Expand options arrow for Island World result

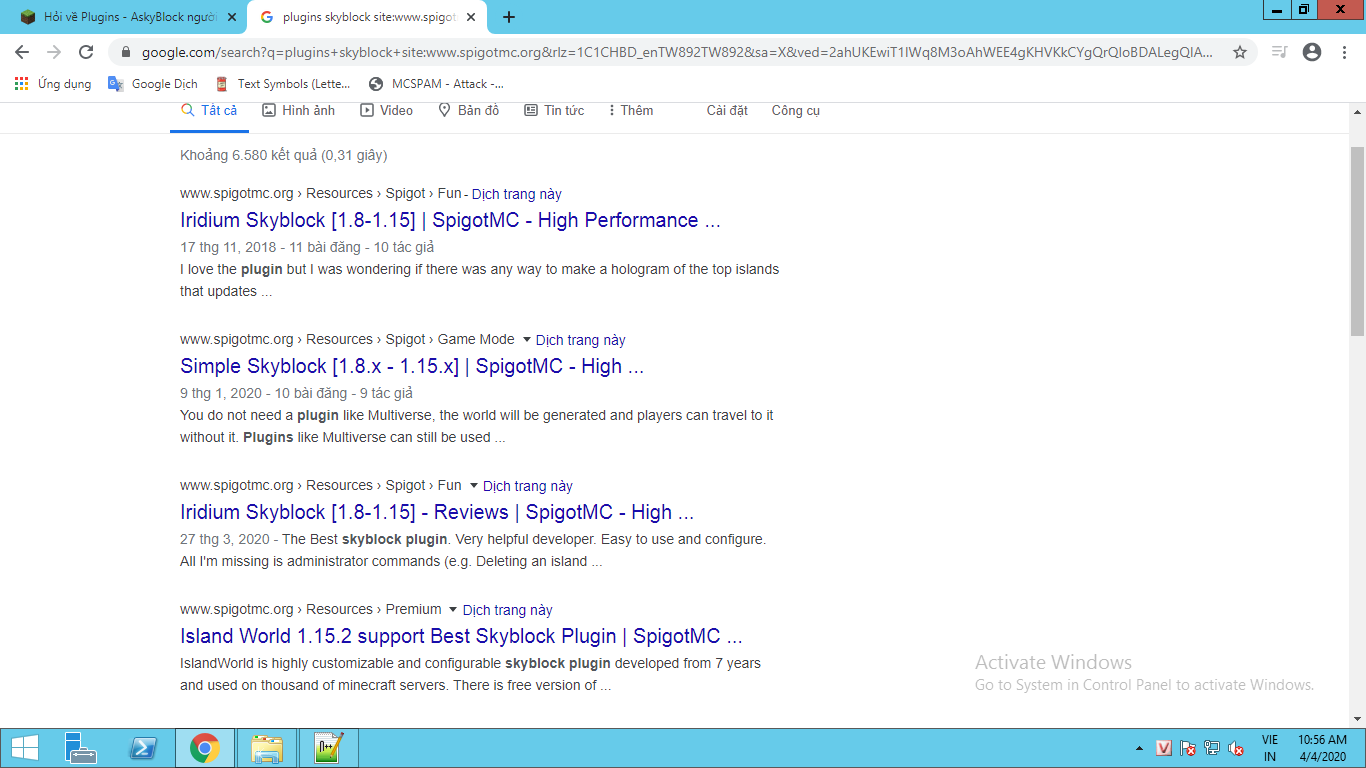point(453,610)
